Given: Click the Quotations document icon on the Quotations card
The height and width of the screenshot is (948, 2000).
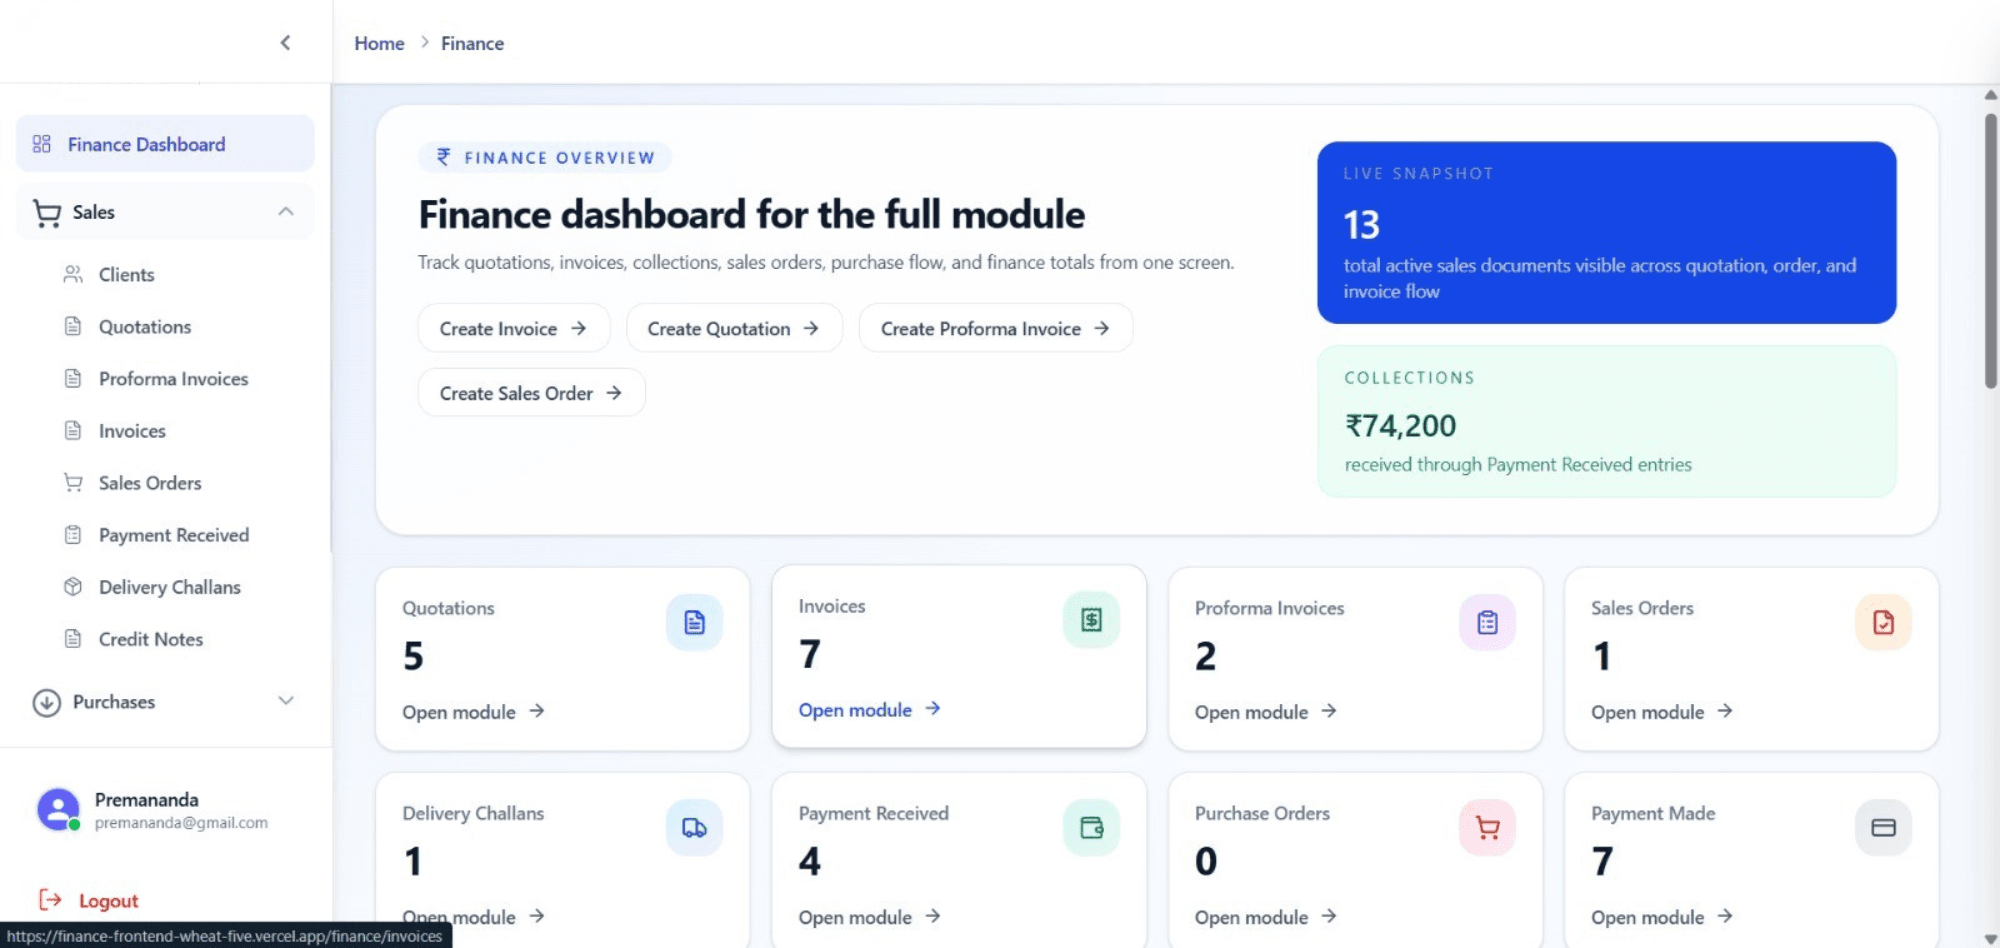Looking at the screenshot, I should [695, 621].
